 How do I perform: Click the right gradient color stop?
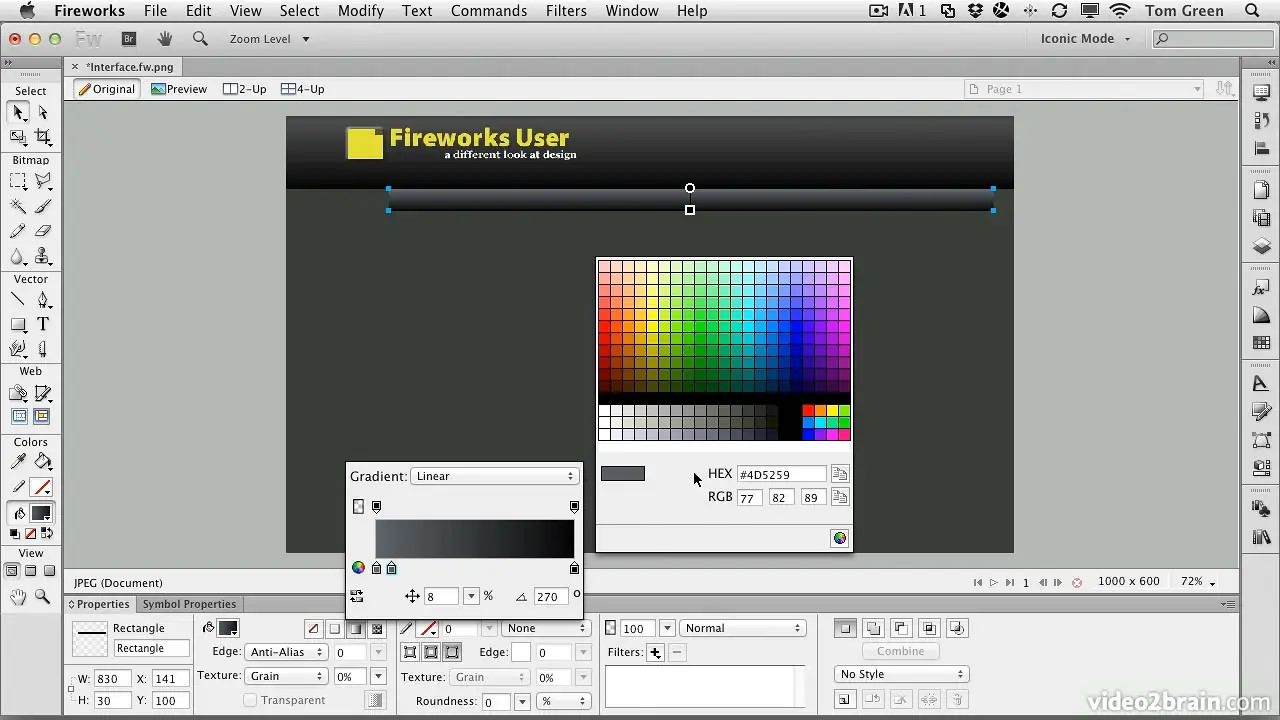pyautogui.click(x=574, y=568)
